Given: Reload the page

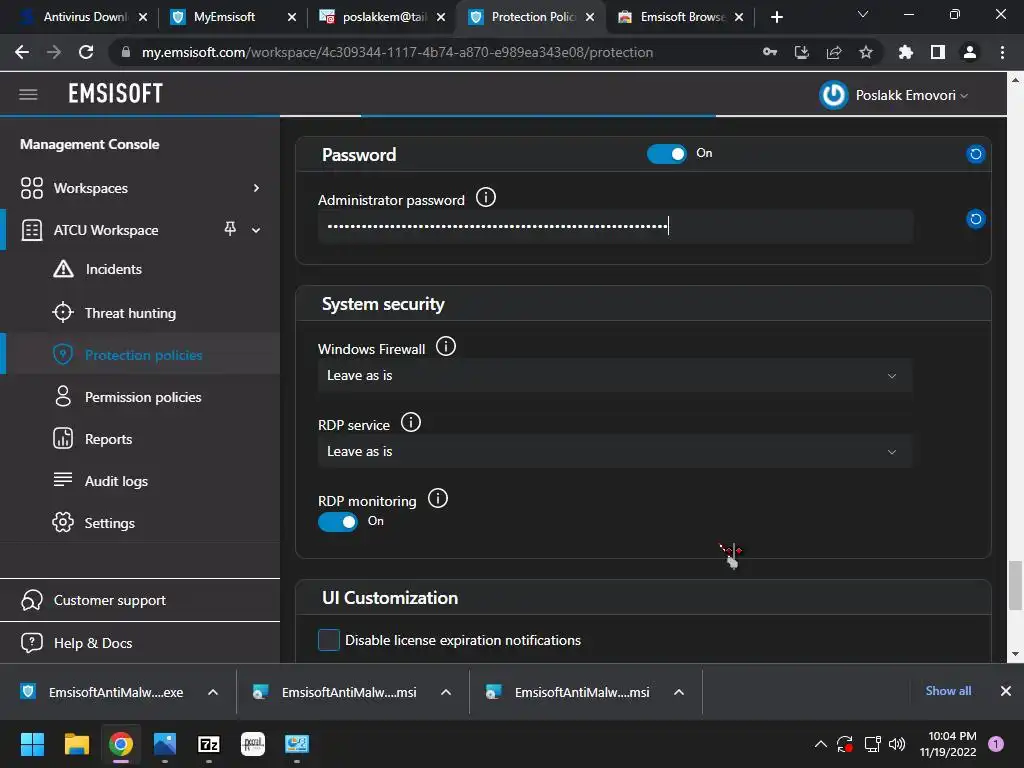Looking at the screenshot, I should (86, 52).
